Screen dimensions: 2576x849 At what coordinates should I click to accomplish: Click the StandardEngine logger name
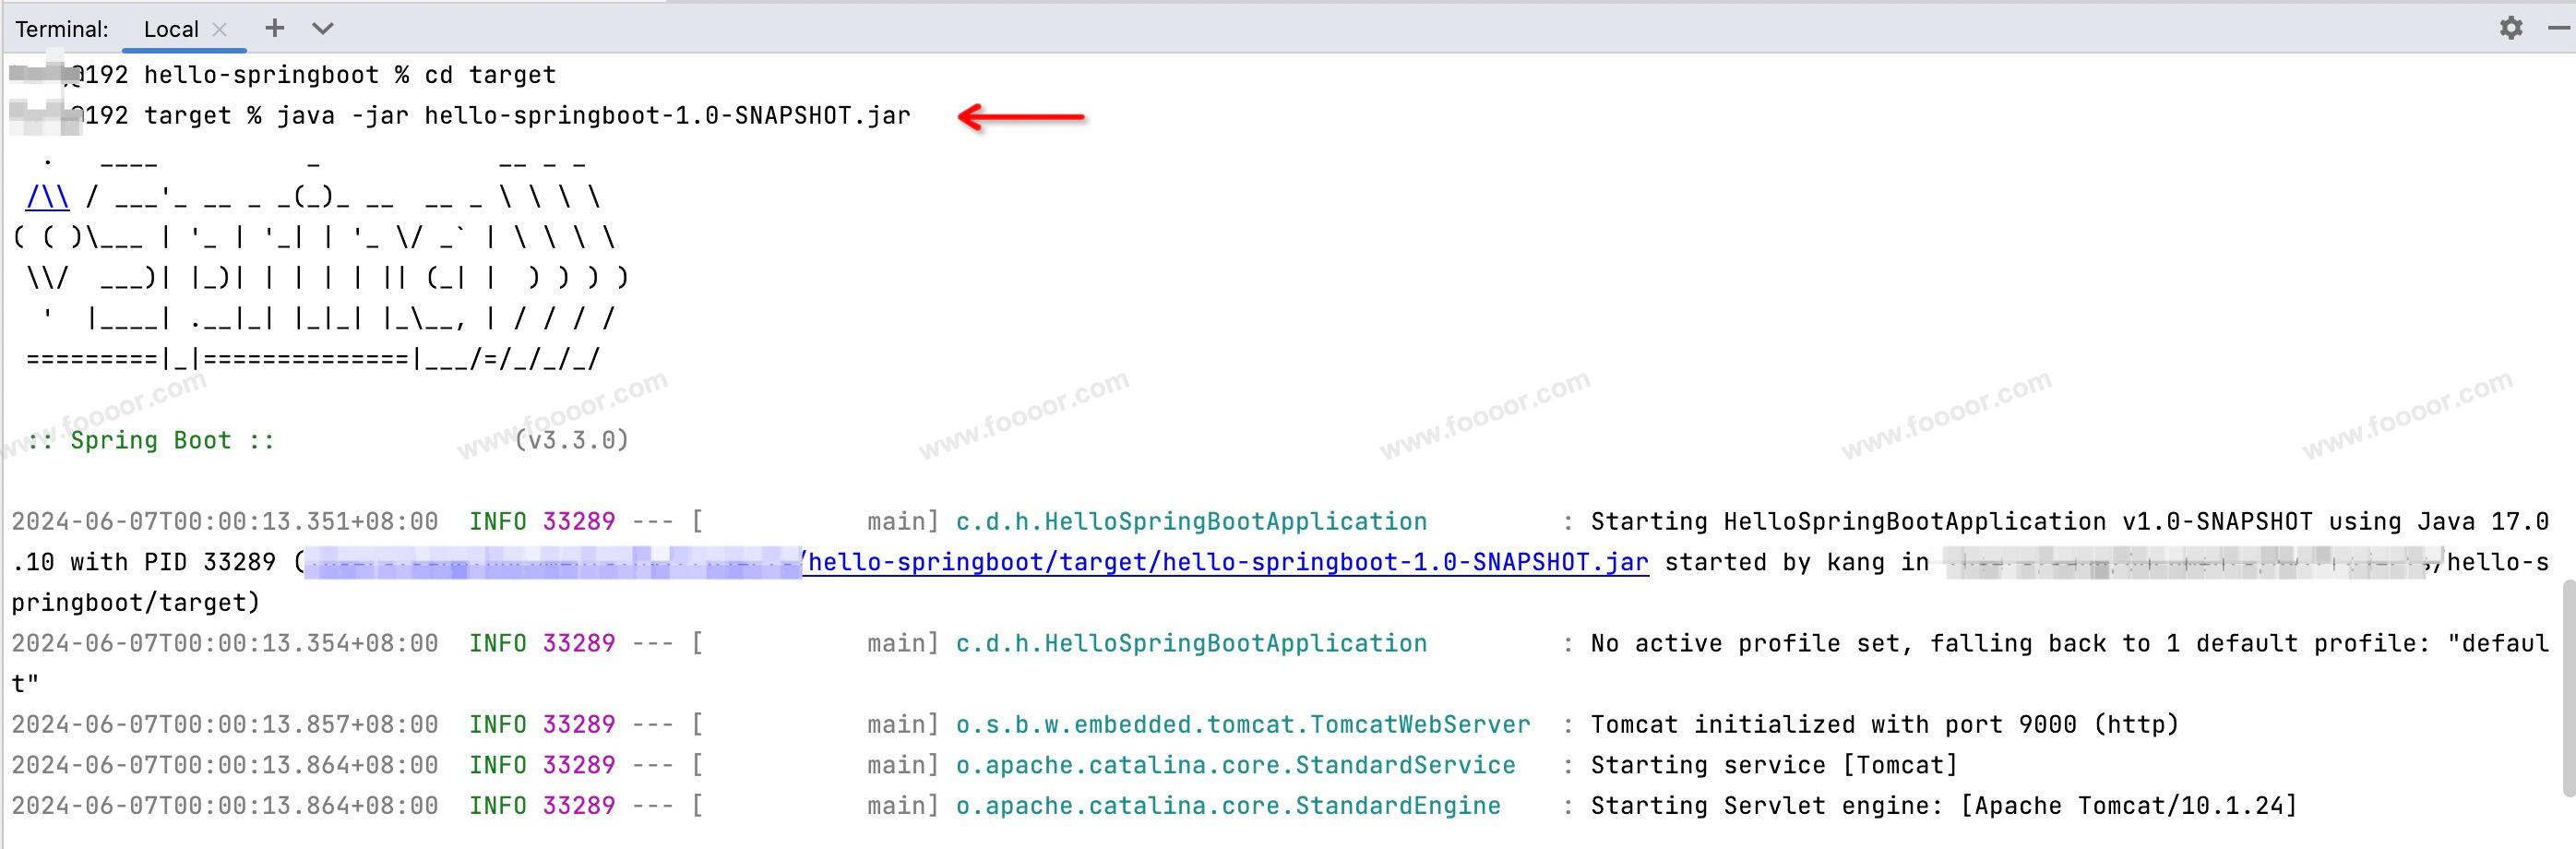pos(1228,806)
